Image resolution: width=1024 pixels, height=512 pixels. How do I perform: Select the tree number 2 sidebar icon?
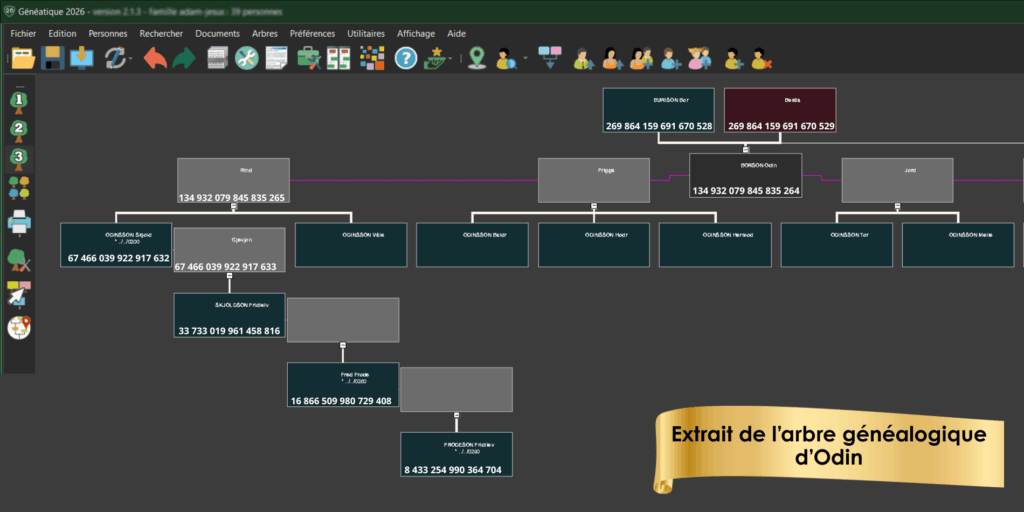pyautogui.click(x=19, y=129)
